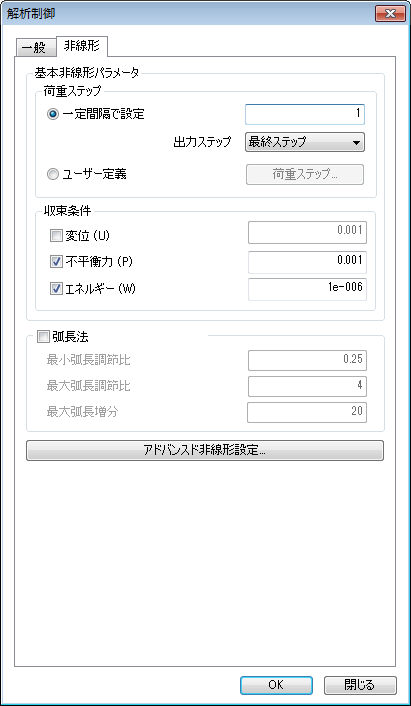This screenshot has width=411, height=706.
Task: Click the energy tolerance field 1e-006
Action: point(307,290)
